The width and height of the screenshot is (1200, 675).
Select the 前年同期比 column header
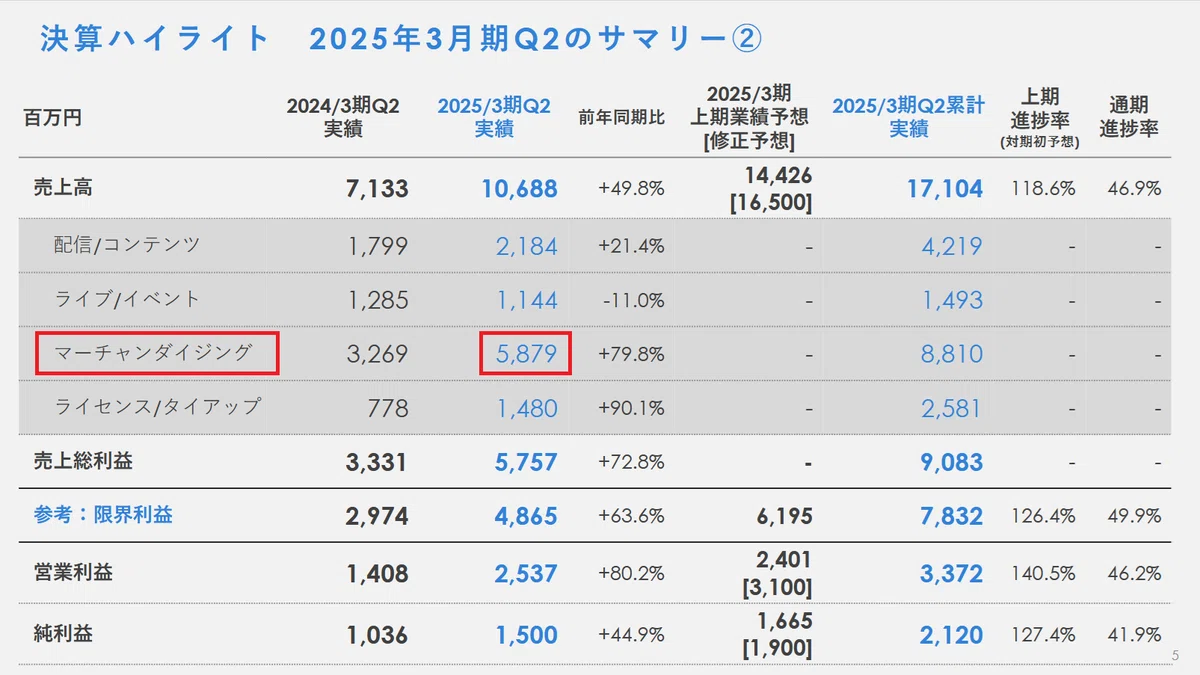click(621, 118)
